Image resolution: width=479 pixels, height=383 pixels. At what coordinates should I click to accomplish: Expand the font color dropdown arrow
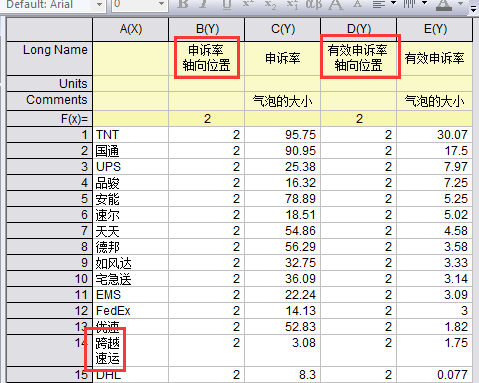coord(461,4)
